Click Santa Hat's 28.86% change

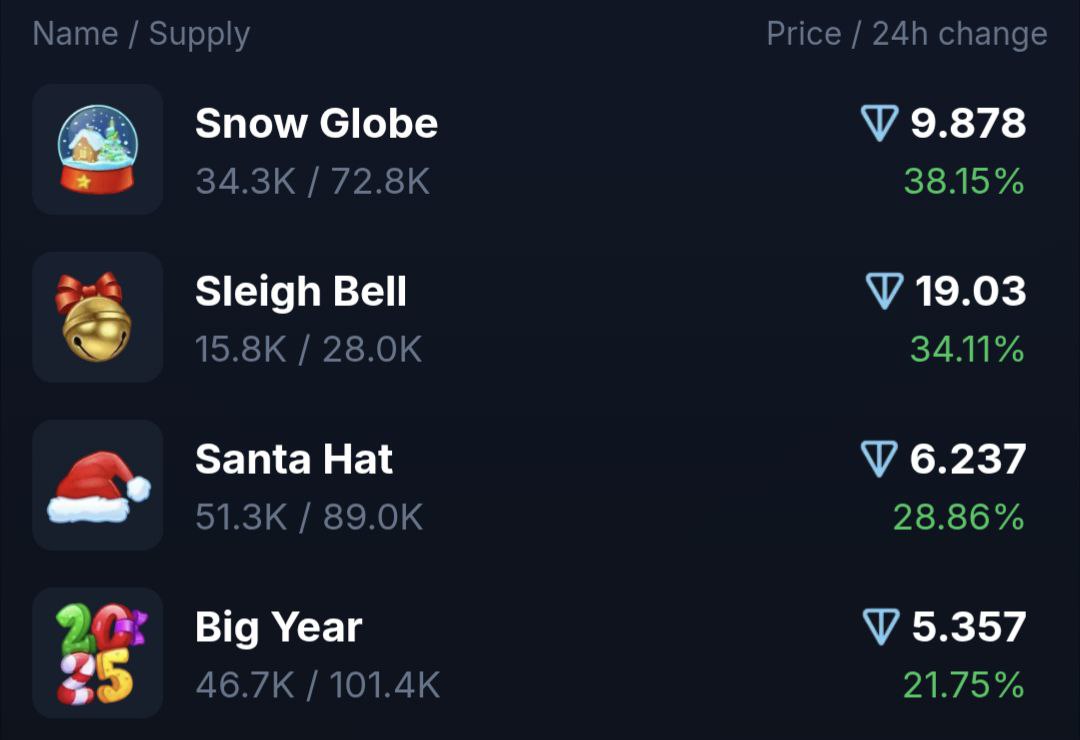pyautogui.click(x=959, y=517)
